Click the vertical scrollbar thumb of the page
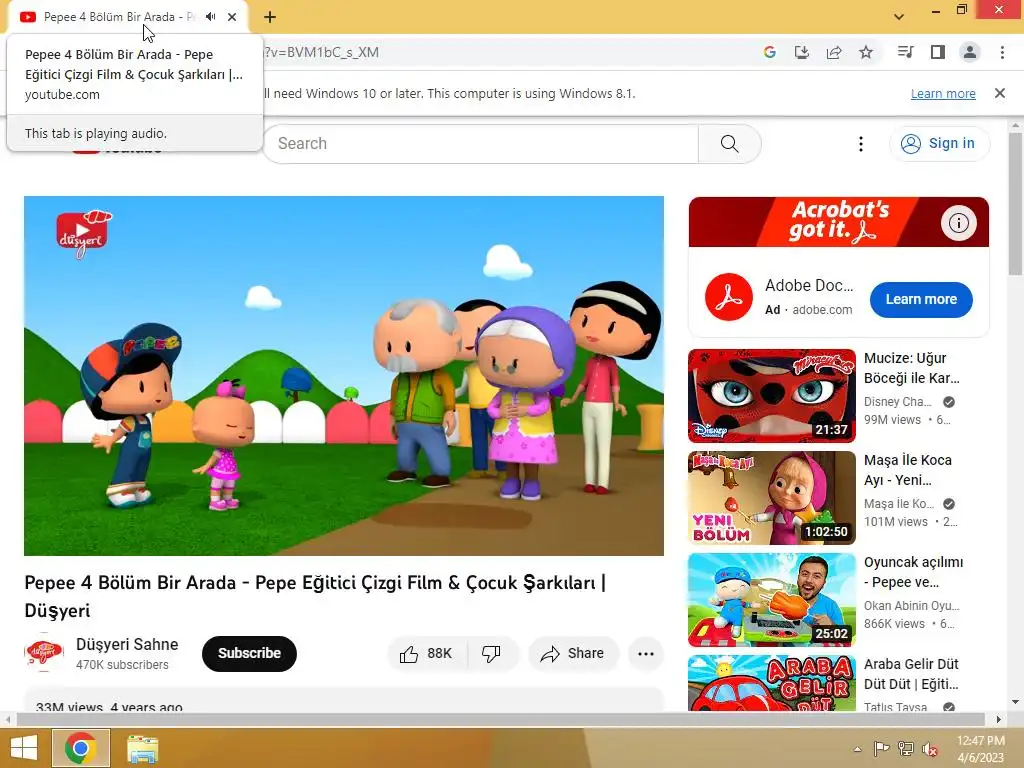Screen dimensions: 1024x768 tap(1015, 202)
